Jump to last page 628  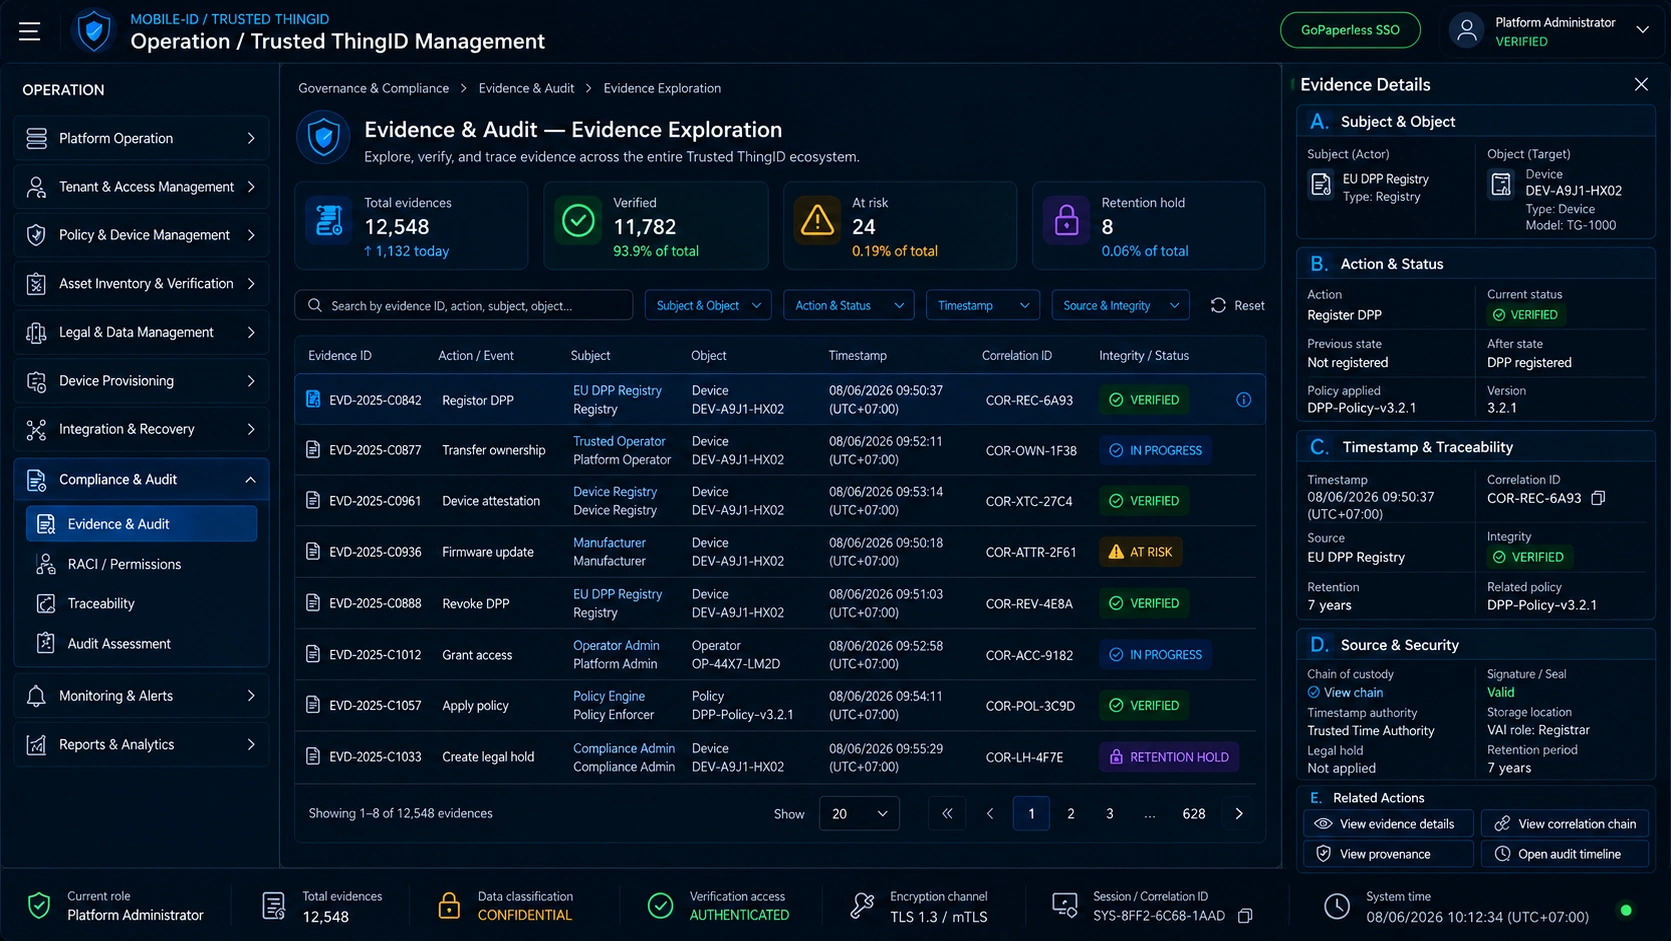1193,814
